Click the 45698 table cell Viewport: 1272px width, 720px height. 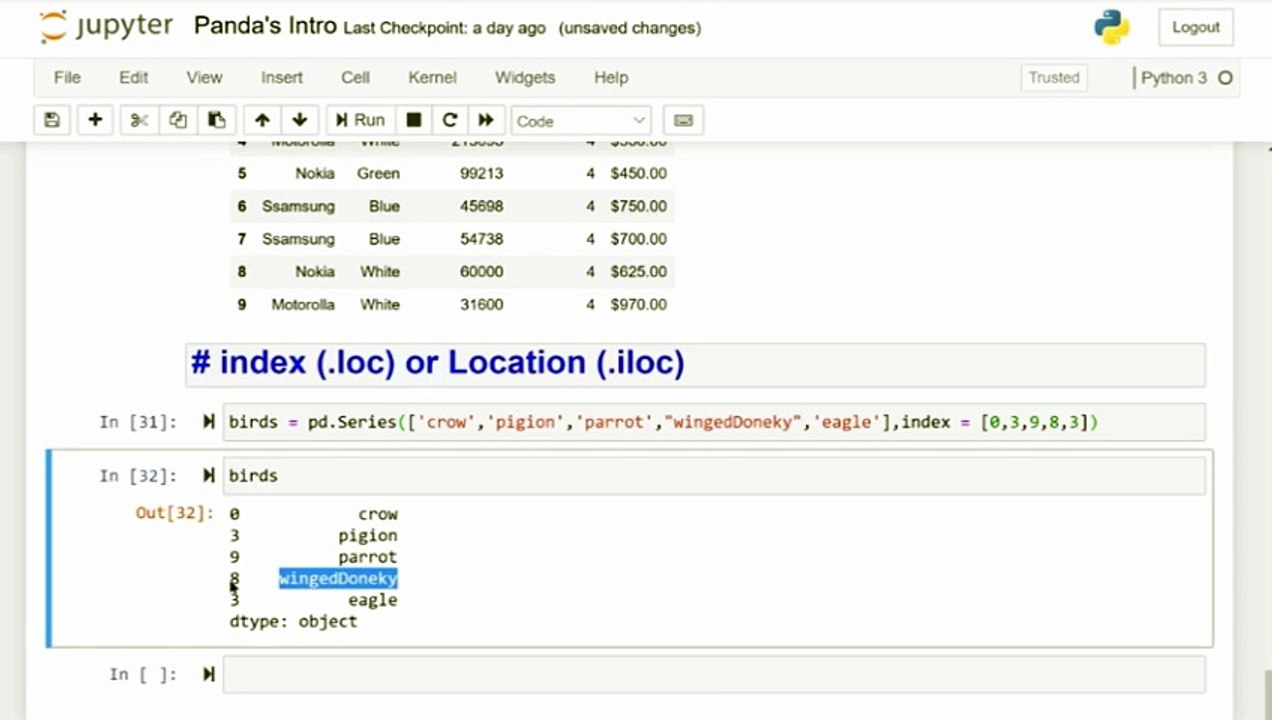[x=482, y=206]
